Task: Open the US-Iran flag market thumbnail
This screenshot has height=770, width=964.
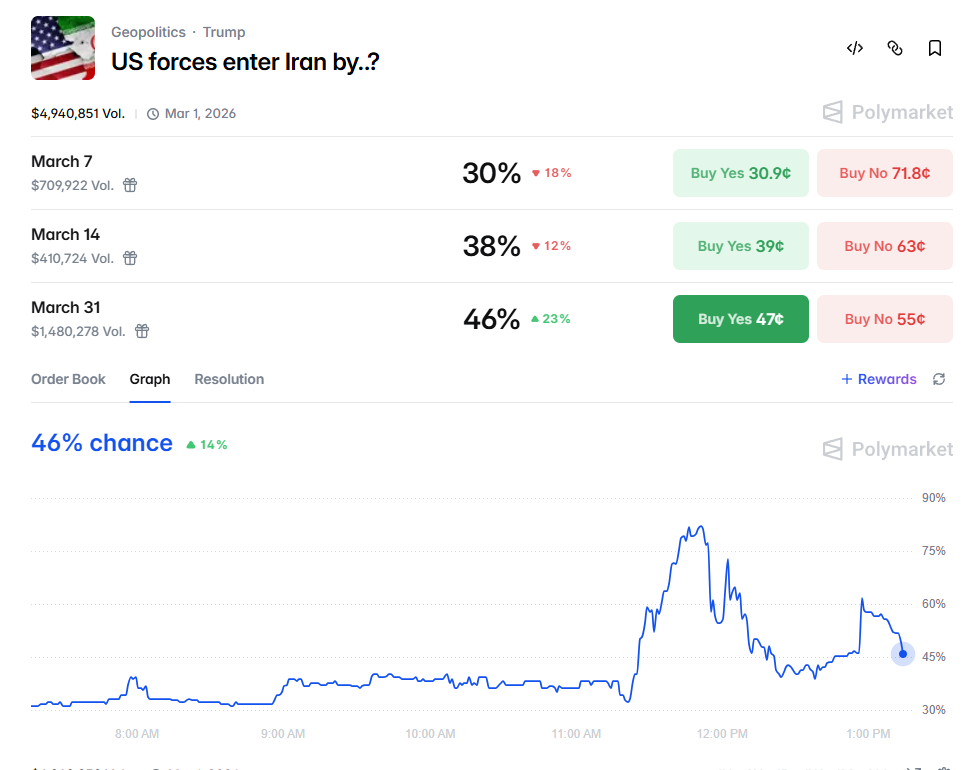Action: [x=63, y=48]
